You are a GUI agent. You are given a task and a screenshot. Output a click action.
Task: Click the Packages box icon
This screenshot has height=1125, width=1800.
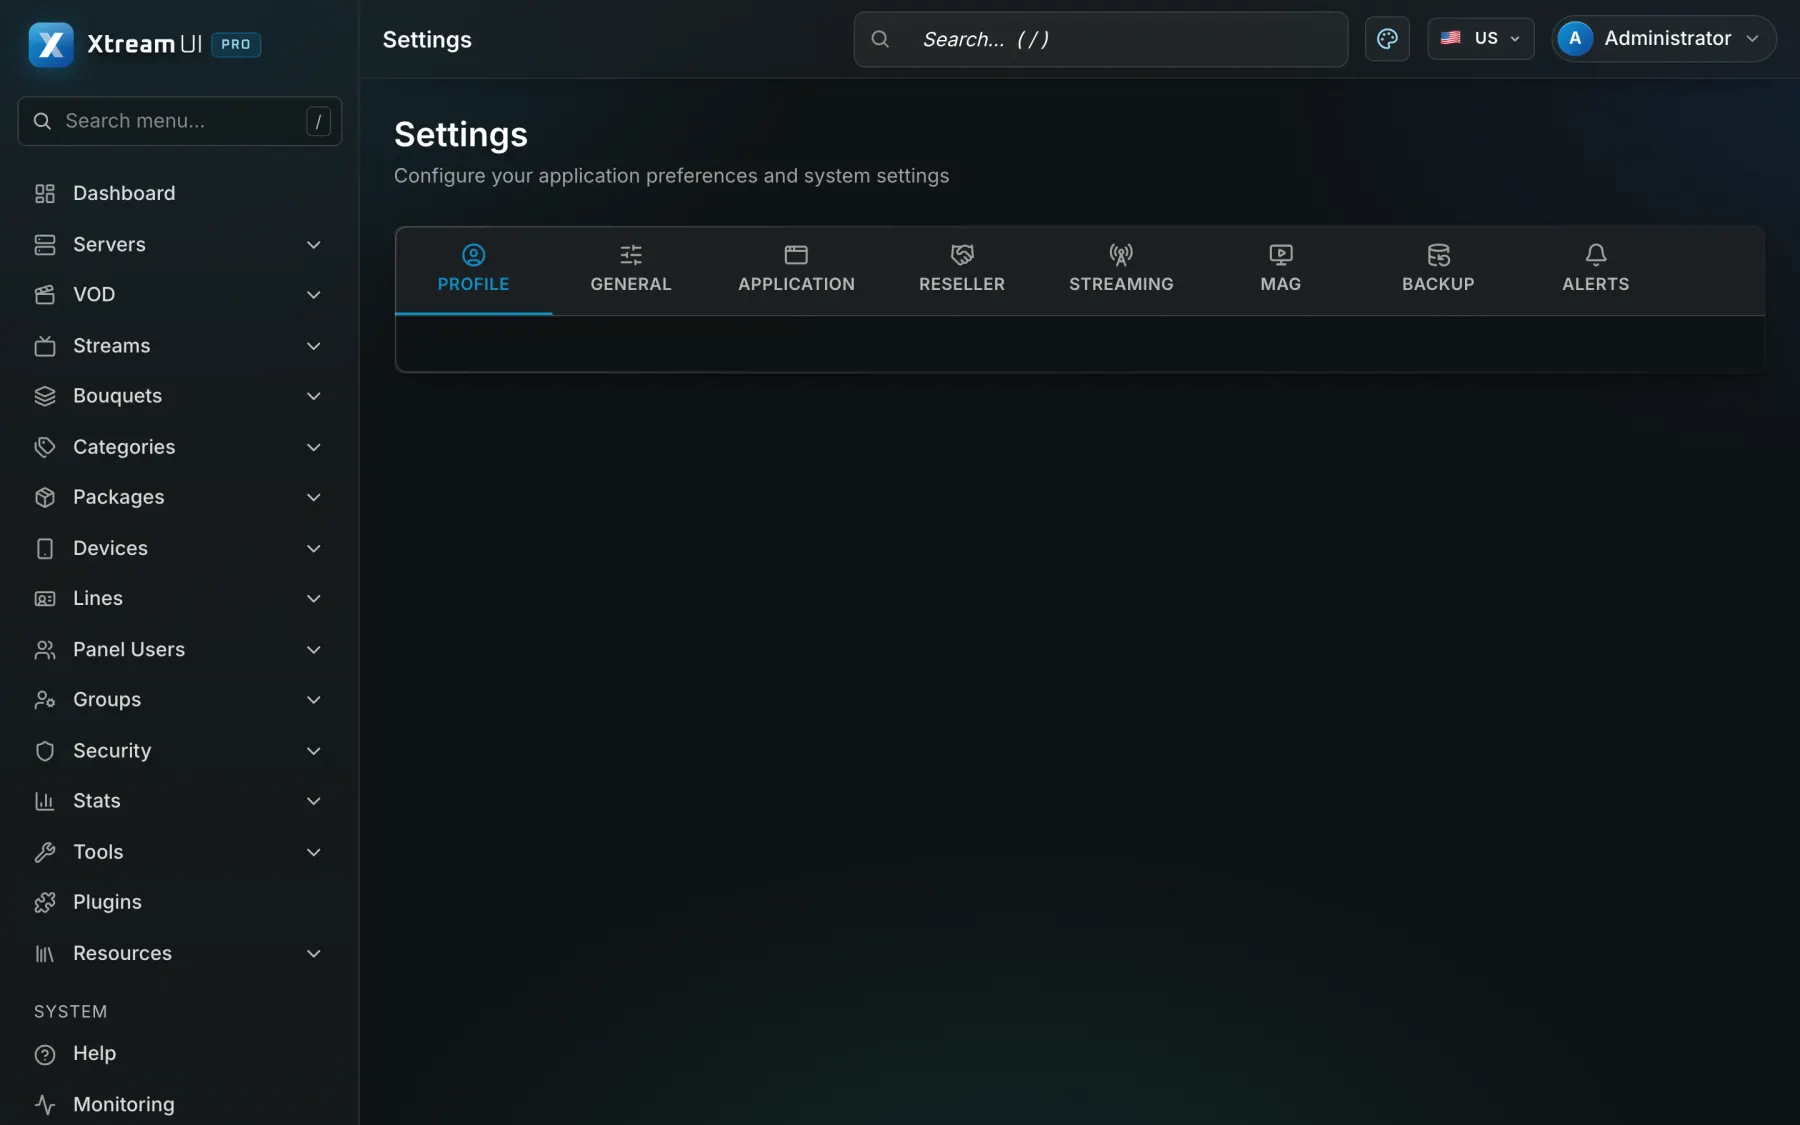pyautogui.click(x=45, y=497)
